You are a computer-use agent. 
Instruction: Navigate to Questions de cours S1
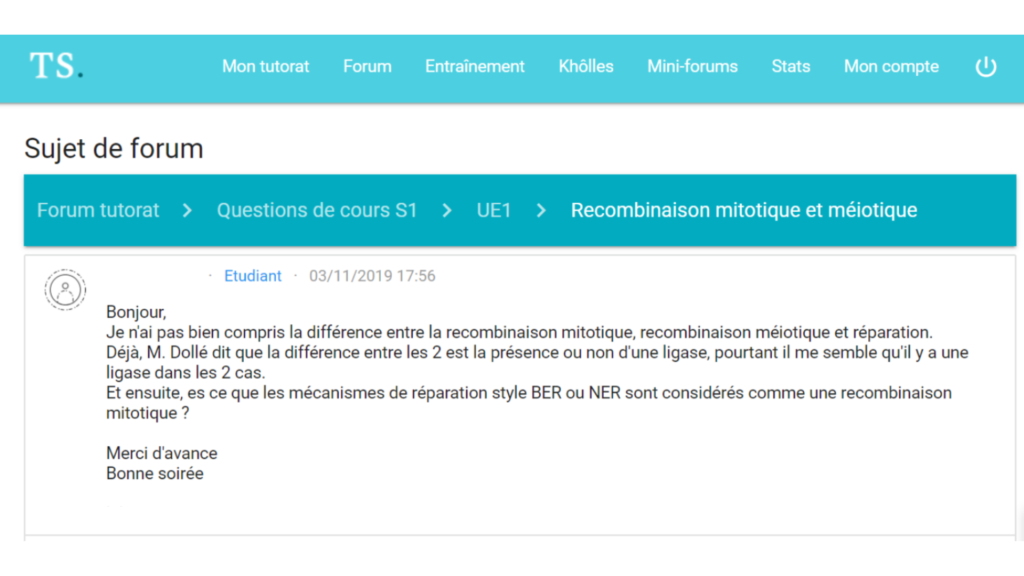coord(317,210)
